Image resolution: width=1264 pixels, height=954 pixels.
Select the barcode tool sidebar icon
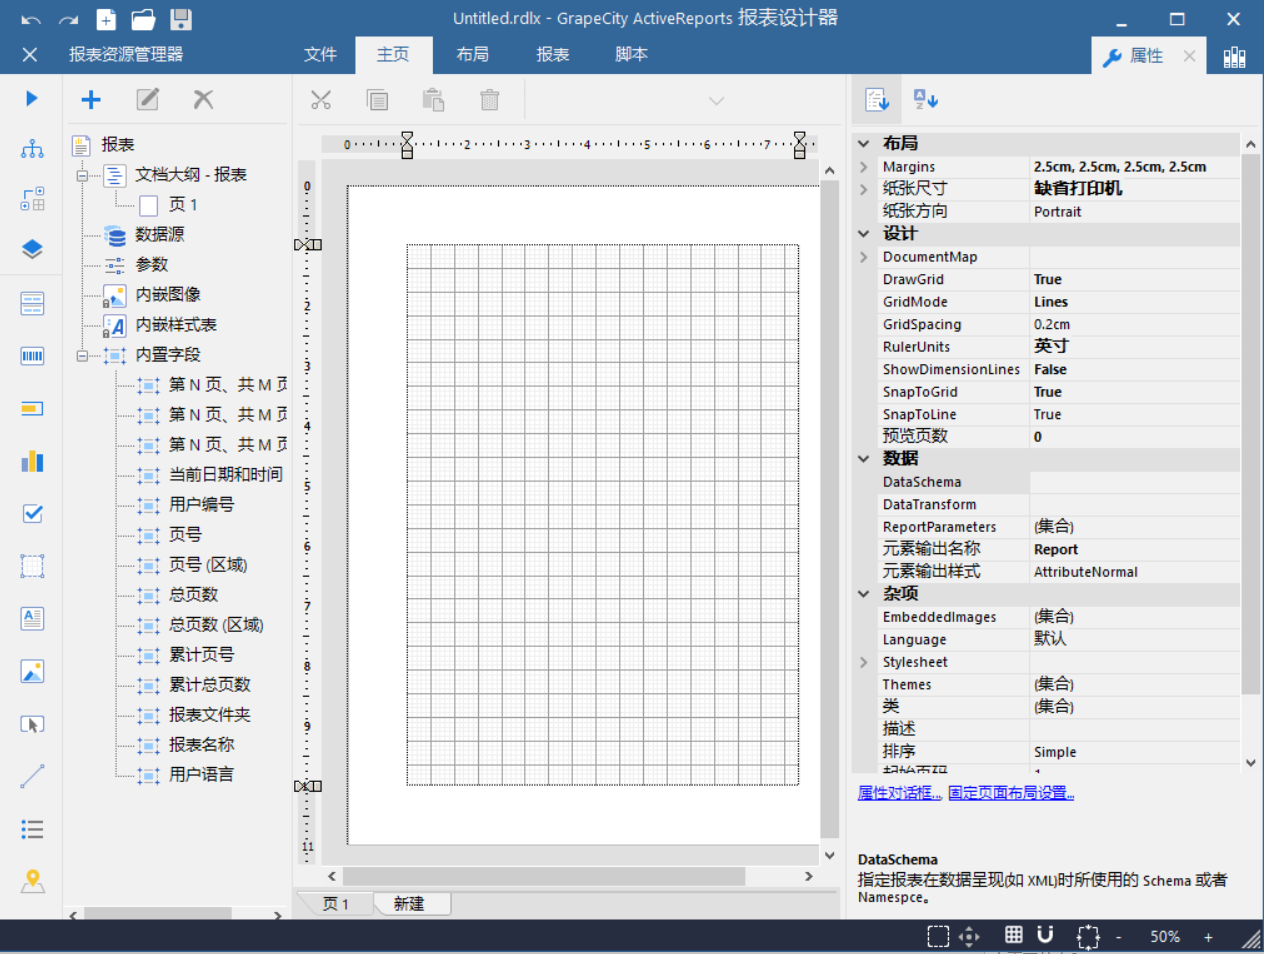pos(32,355)
